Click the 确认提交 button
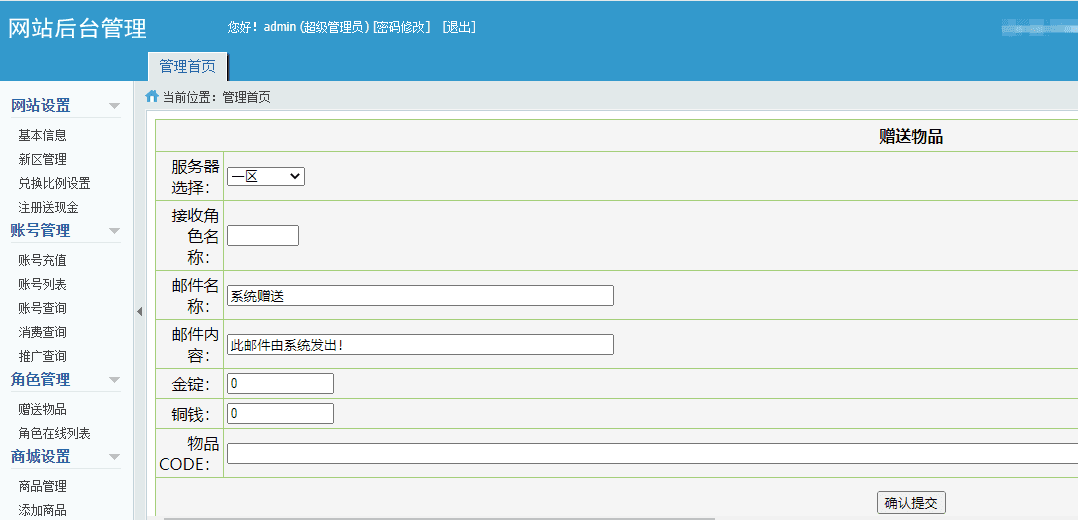Viewport: 1078px width, 520px height. tap(910, 503)
